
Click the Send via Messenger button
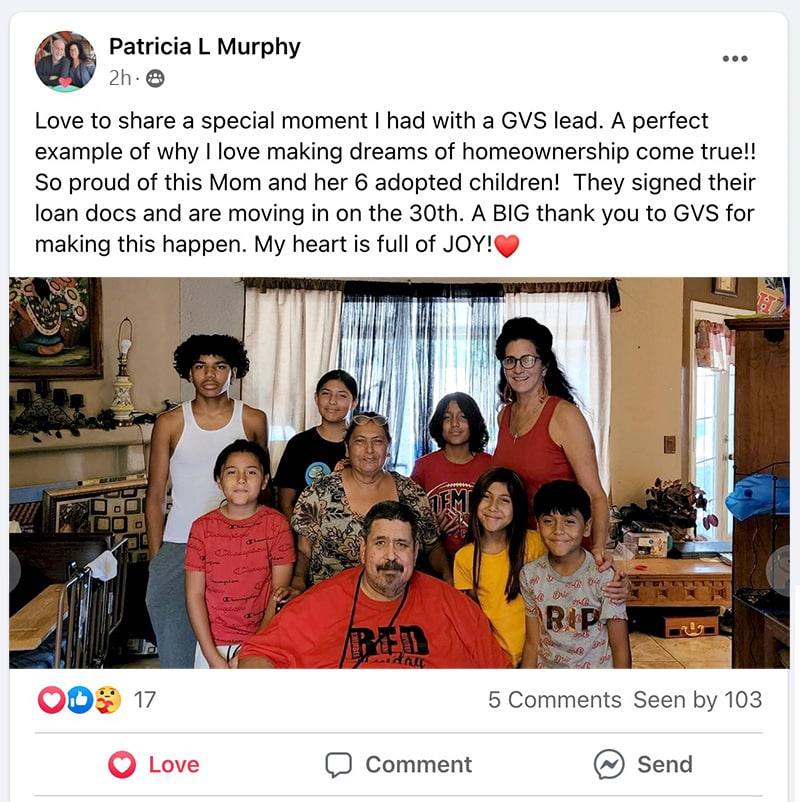[643, 765]
